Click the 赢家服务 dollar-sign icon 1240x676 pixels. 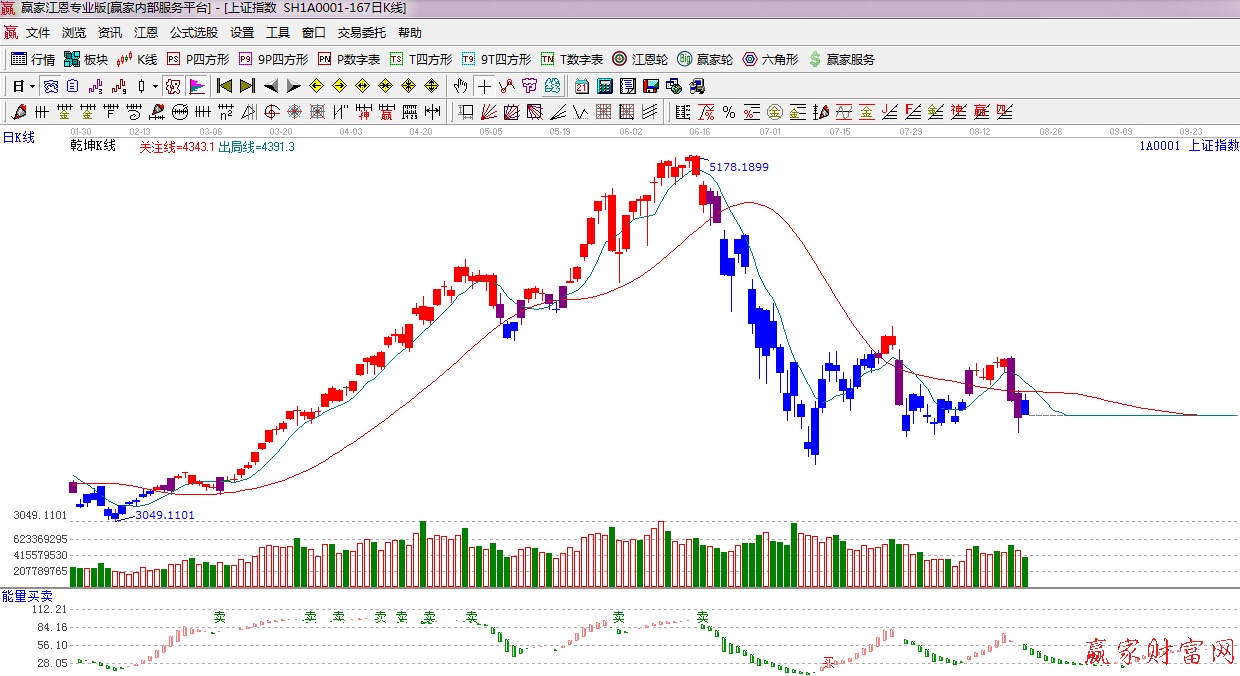pos(841,59)
